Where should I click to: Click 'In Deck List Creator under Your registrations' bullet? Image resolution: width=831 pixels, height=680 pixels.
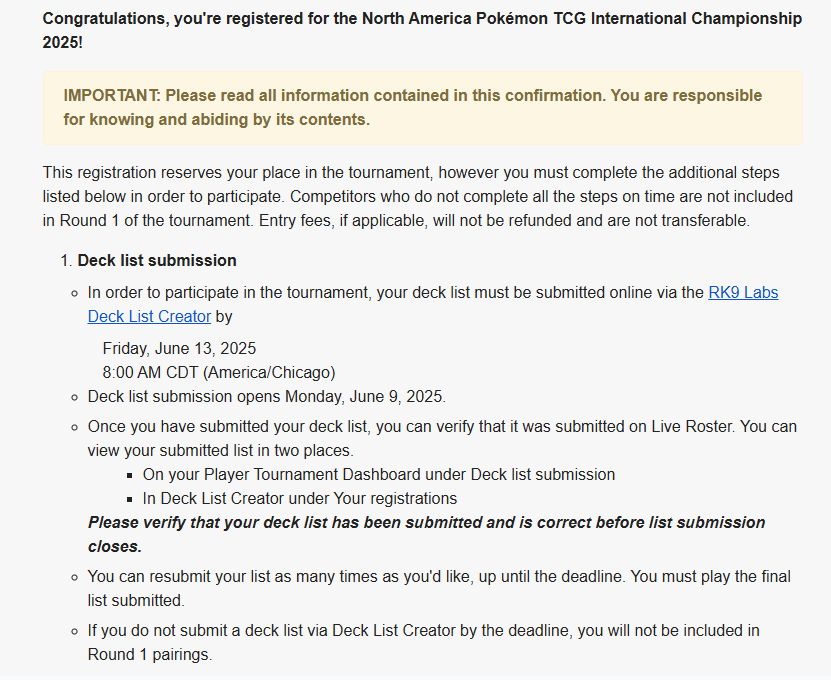pyautogui.click(x=299, y=499)
